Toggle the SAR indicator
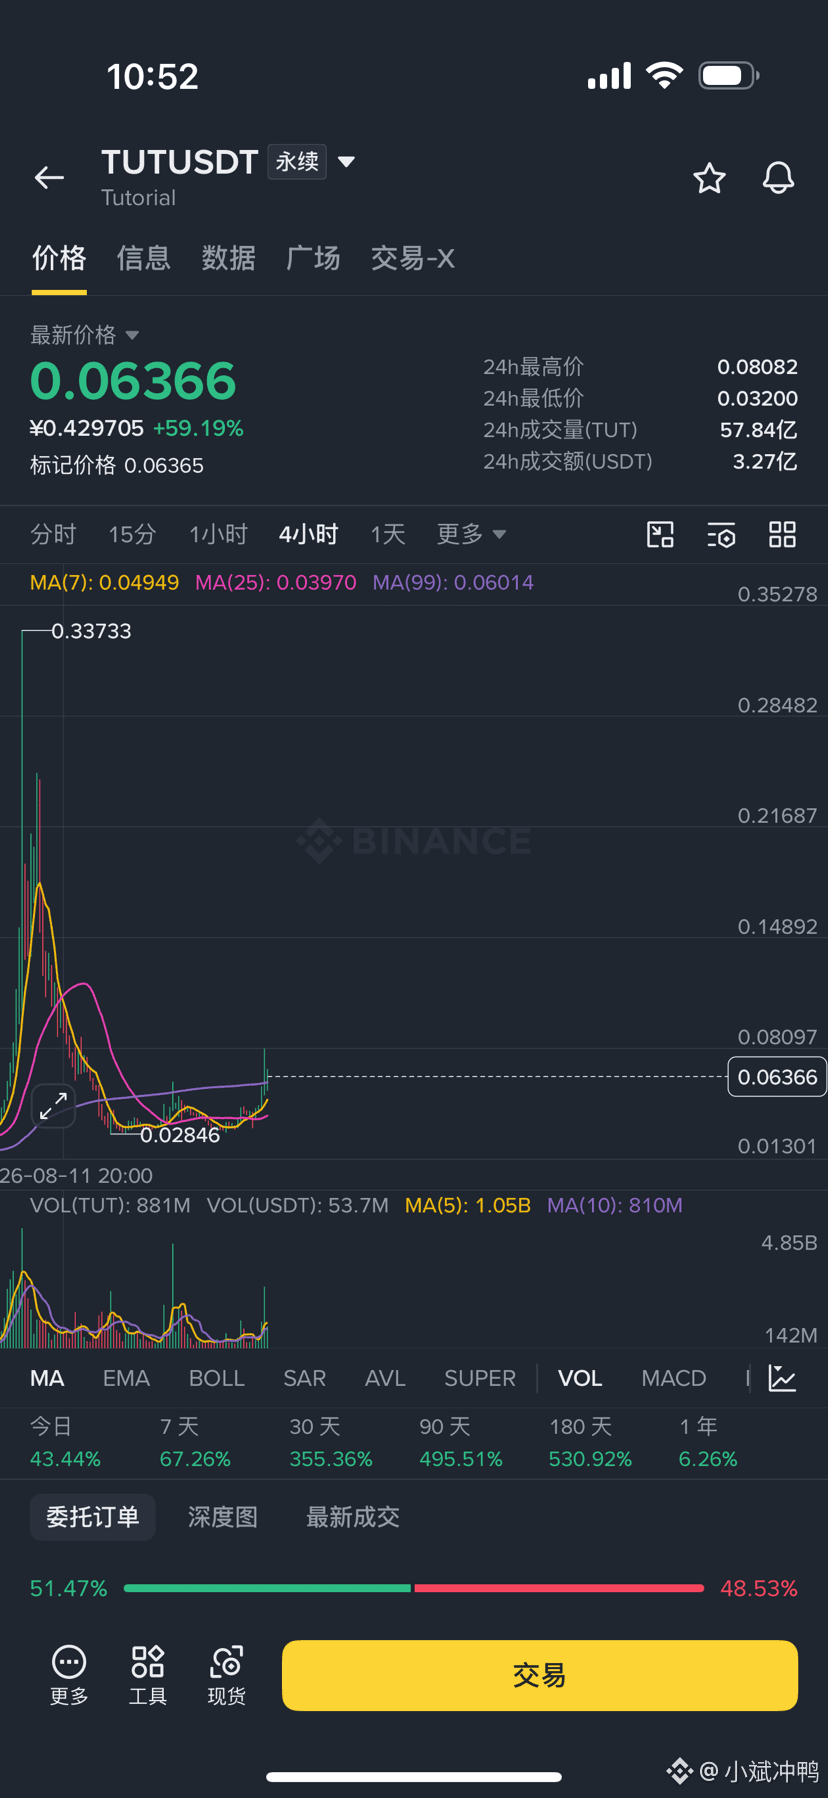The width and height of the screenshot is (828, 1798). [x=305, y=1378]
